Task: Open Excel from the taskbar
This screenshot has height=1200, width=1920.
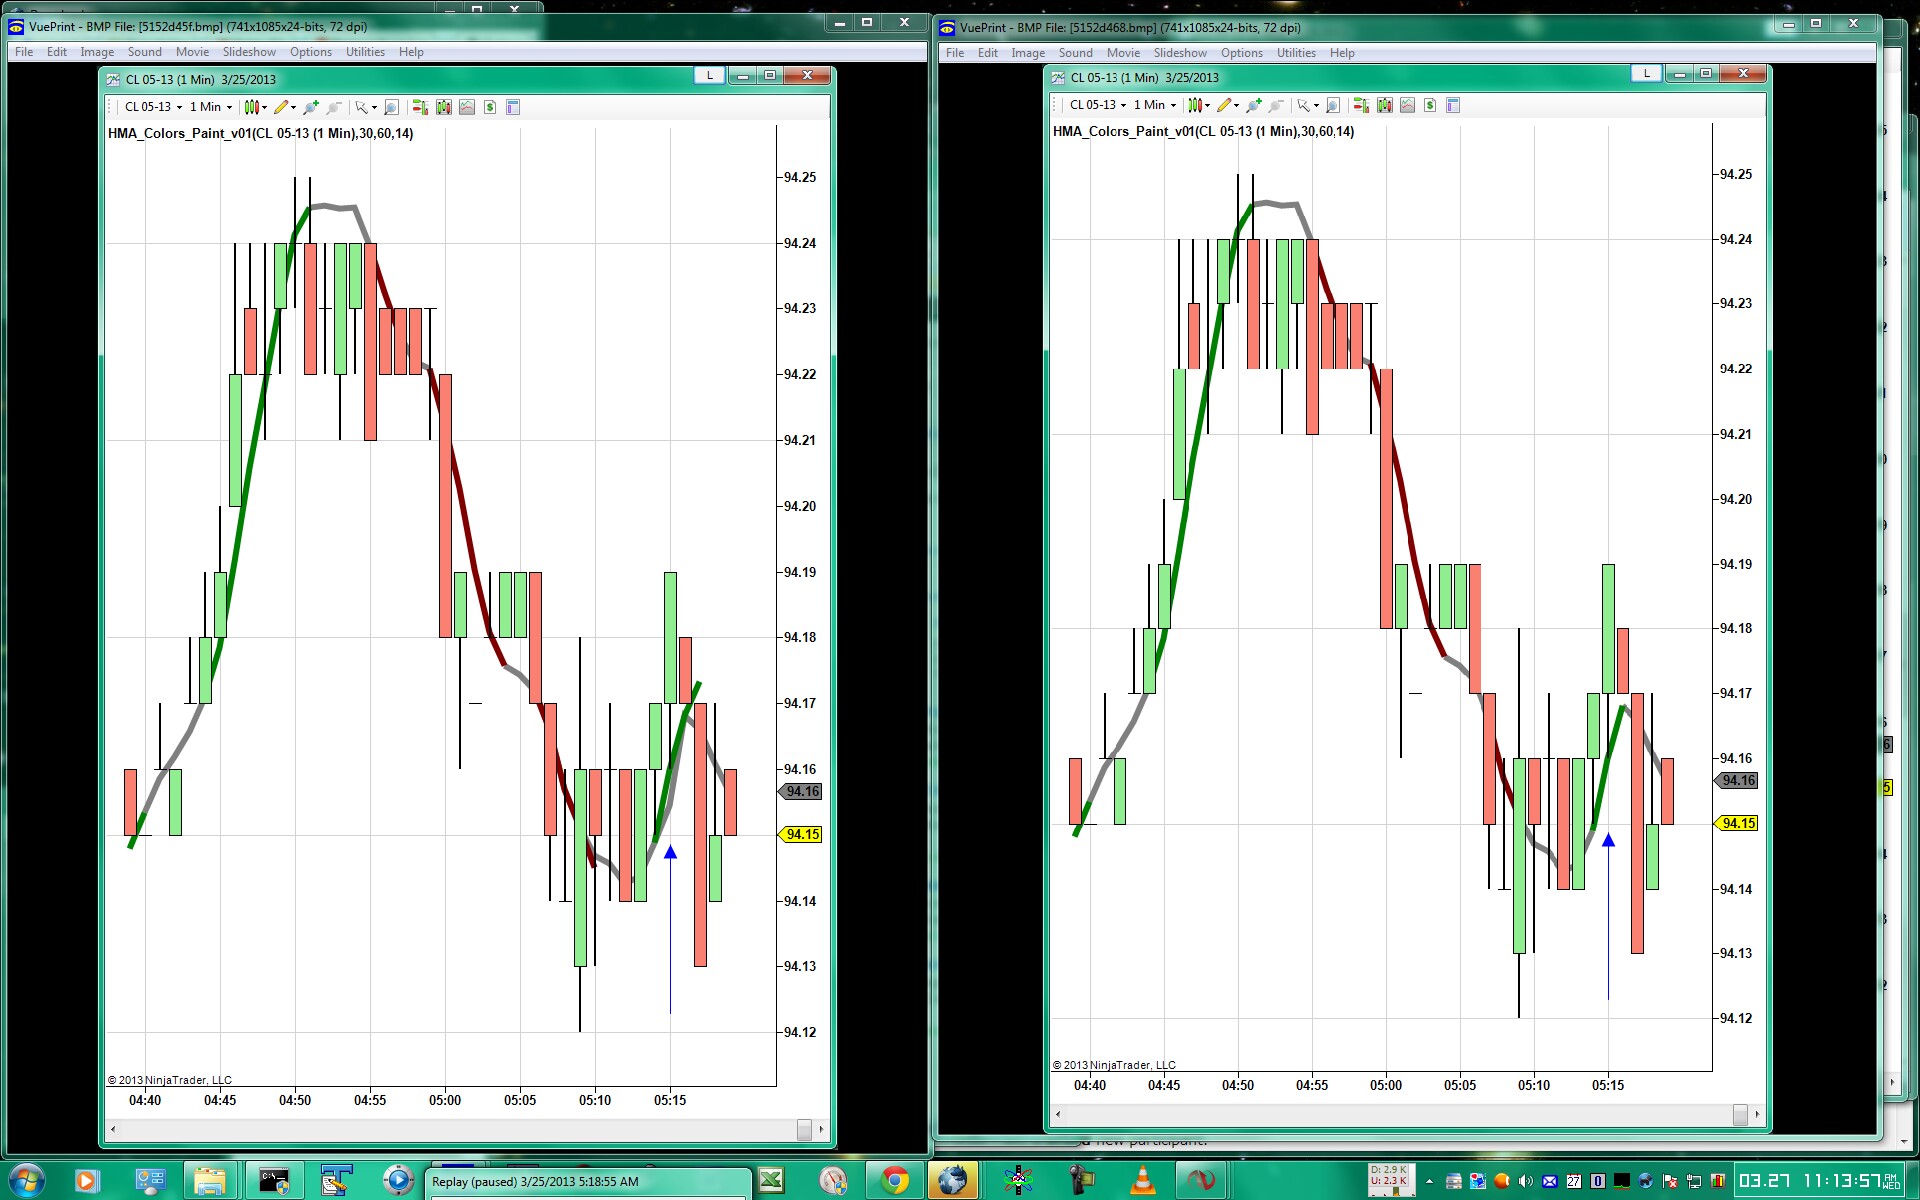Action: tap(771, 1181)
